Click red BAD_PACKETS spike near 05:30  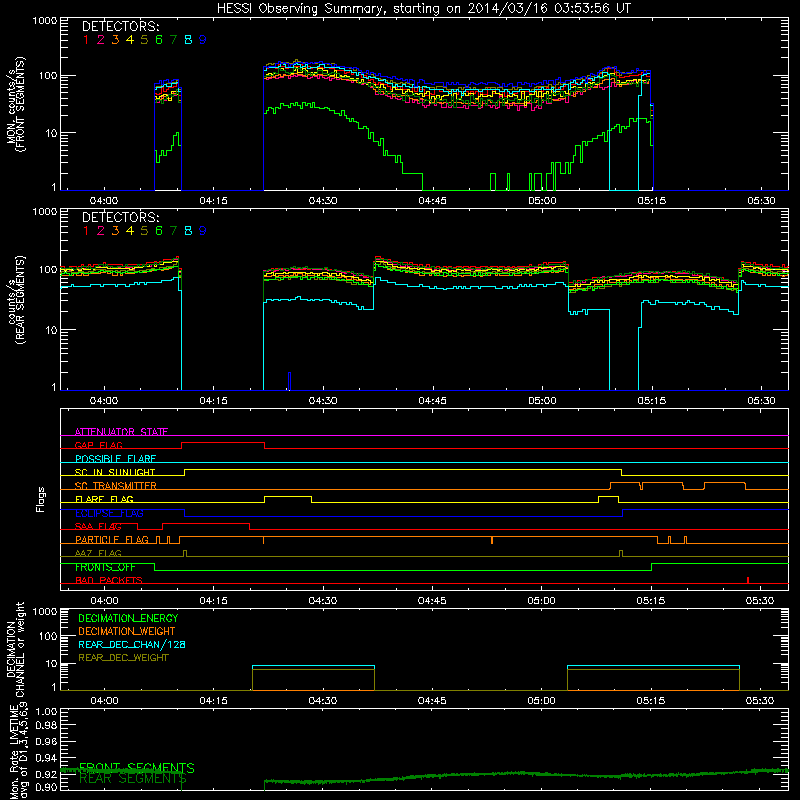(748, 580)
